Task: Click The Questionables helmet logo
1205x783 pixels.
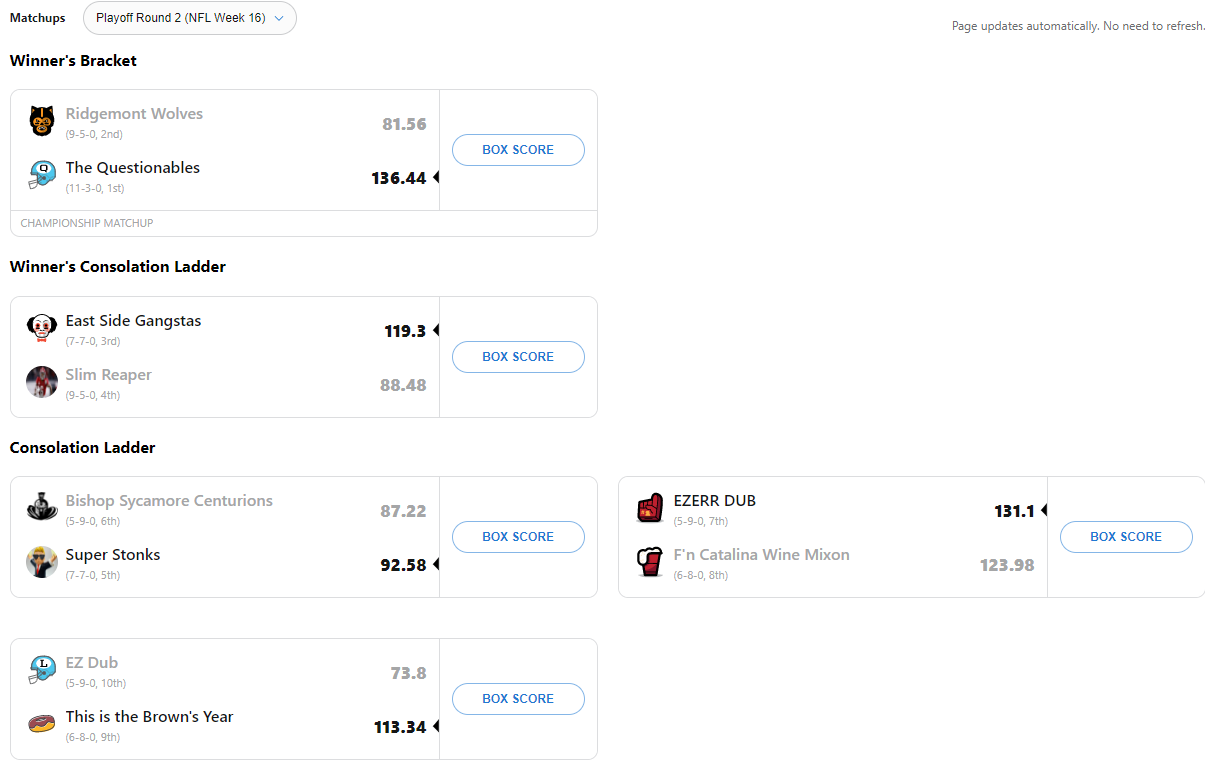Action: (41, 175)
